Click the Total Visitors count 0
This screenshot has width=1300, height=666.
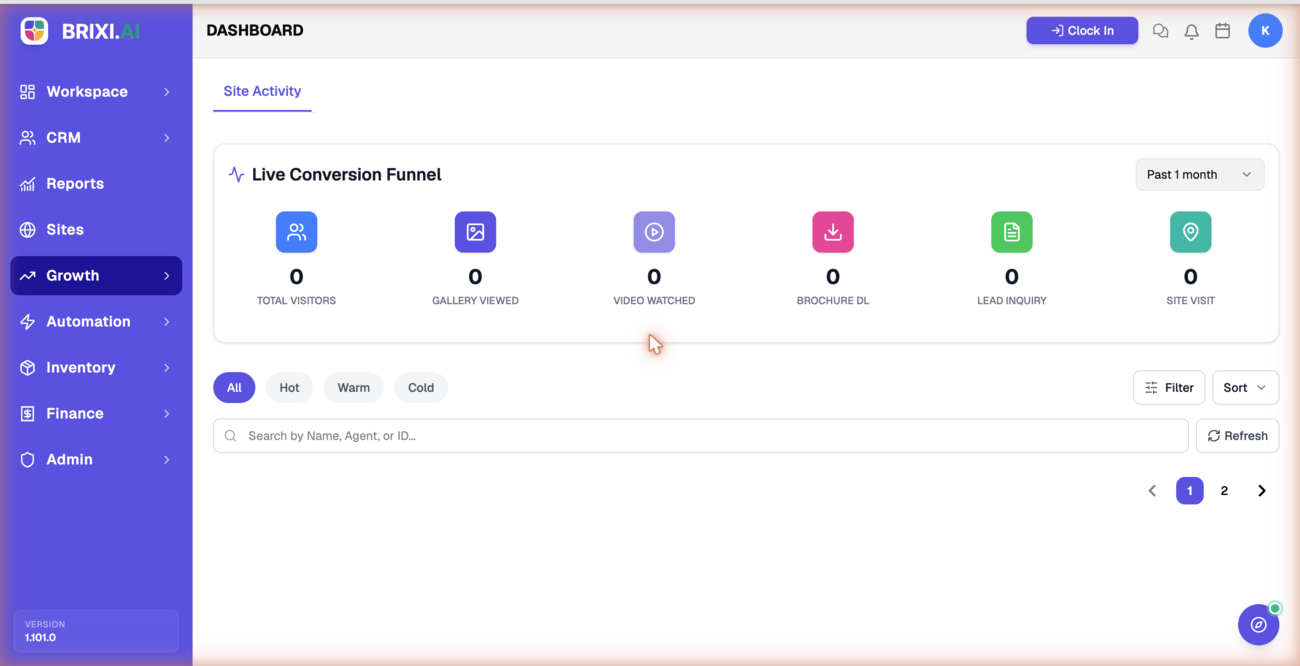click(x=296, y=277)
